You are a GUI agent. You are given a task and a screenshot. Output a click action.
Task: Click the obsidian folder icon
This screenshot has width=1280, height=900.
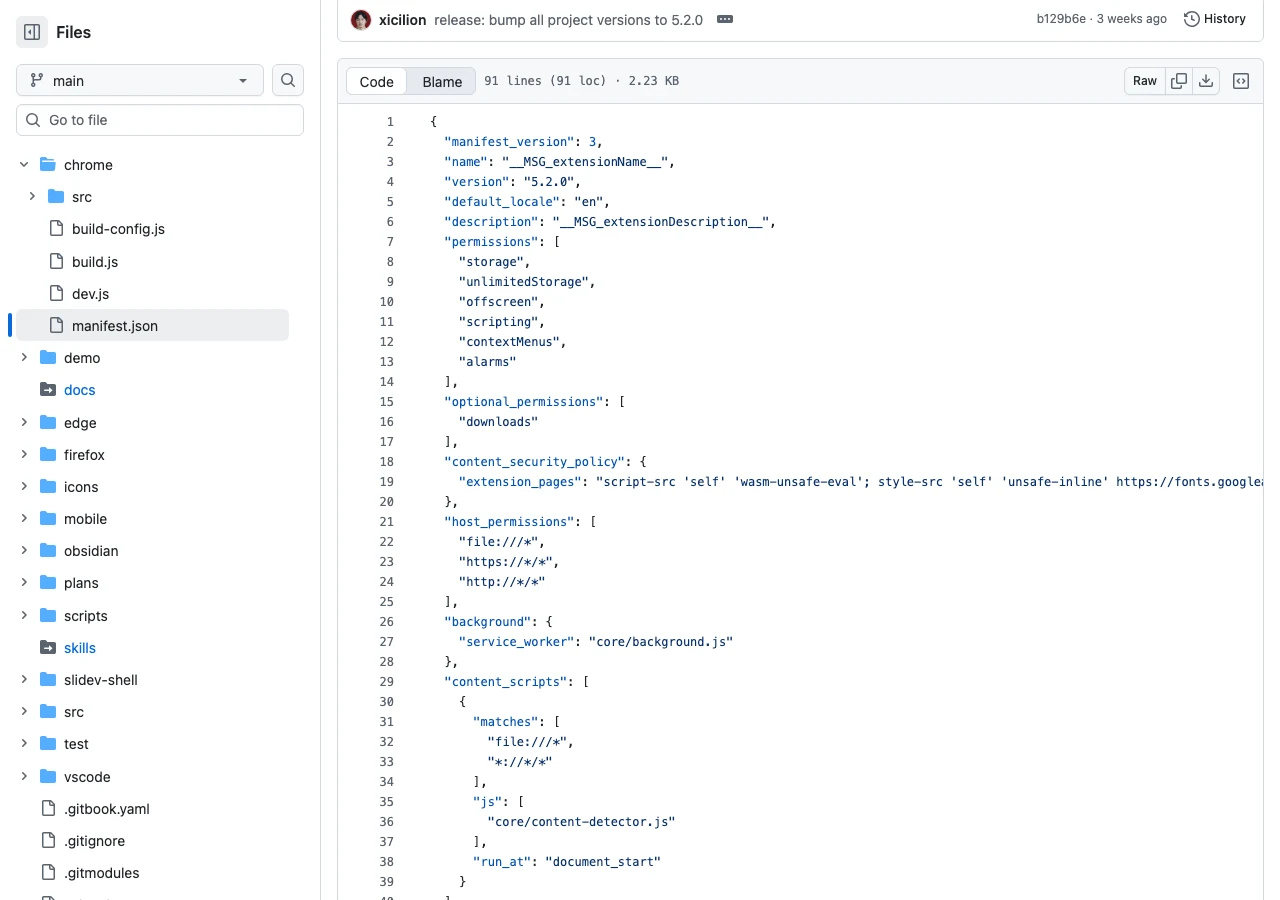pyautogui.click(x=48, y=551)
